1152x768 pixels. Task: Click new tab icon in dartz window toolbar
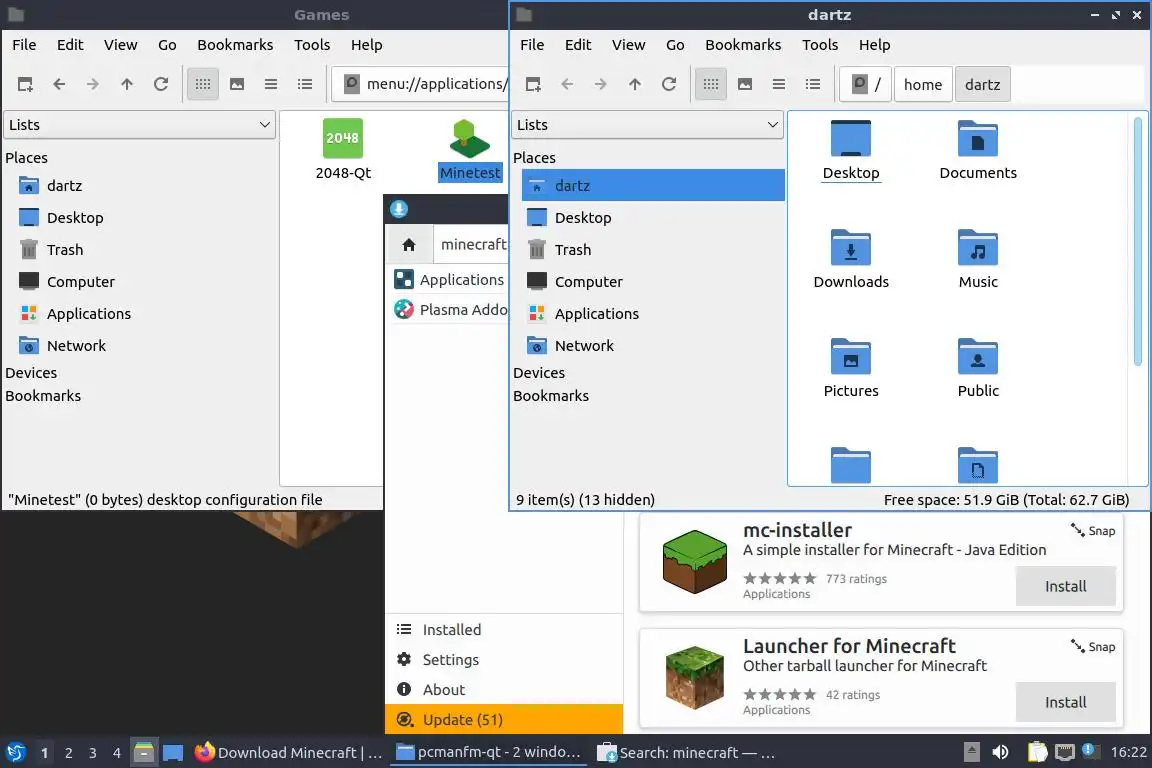point(533,84)
